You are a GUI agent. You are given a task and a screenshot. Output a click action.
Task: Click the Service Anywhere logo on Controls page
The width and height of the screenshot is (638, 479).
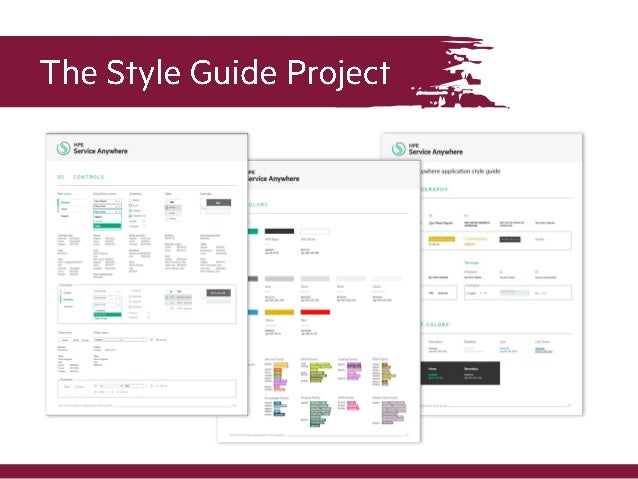63,148
